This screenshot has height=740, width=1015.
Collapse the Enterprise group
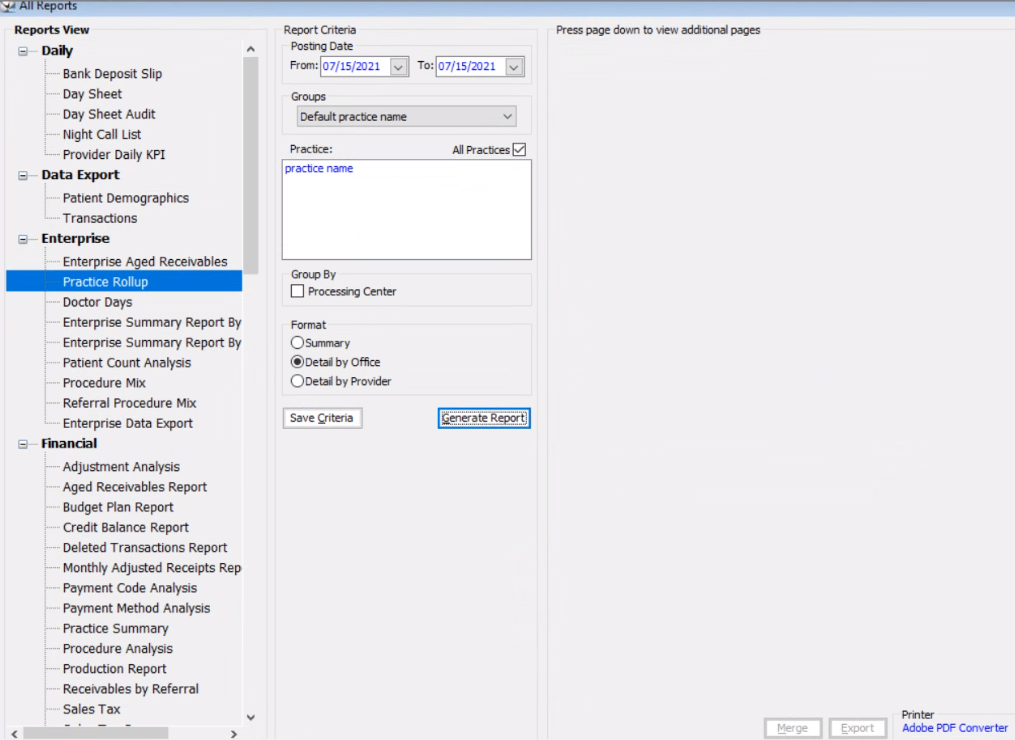(23, 239)
